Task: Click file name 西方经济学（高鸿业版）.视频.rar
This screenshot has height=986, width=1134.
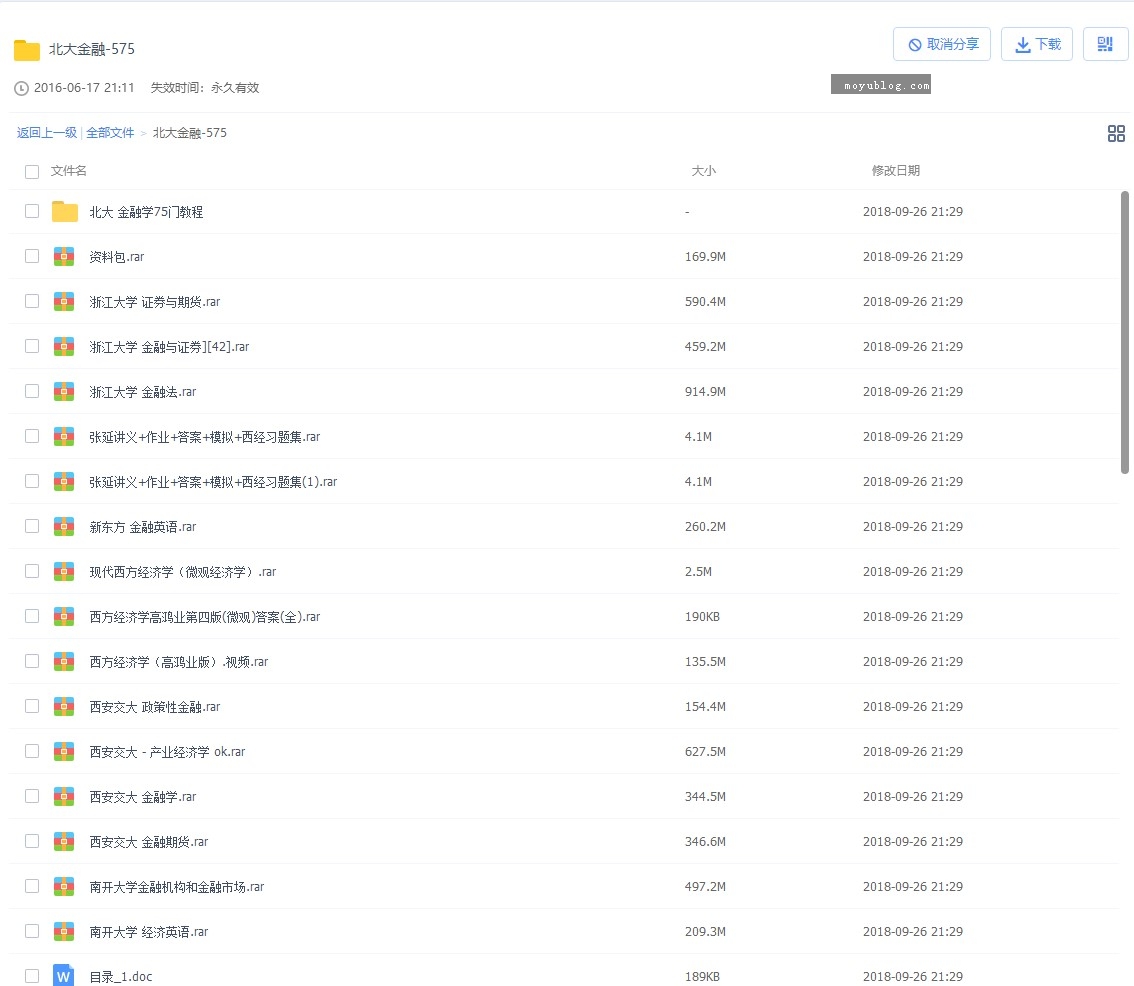Action: [179, 662]
